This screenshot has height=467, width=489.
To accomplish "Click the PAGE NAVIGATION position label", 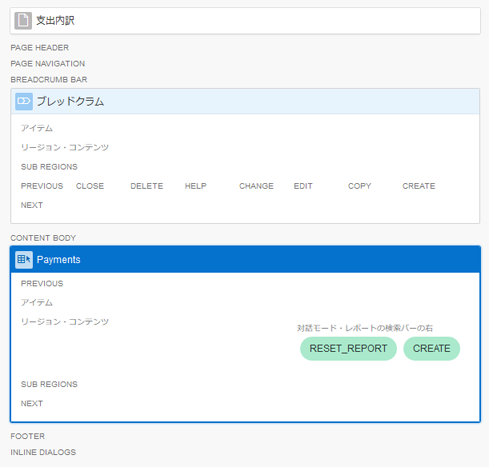I will 48,64.
